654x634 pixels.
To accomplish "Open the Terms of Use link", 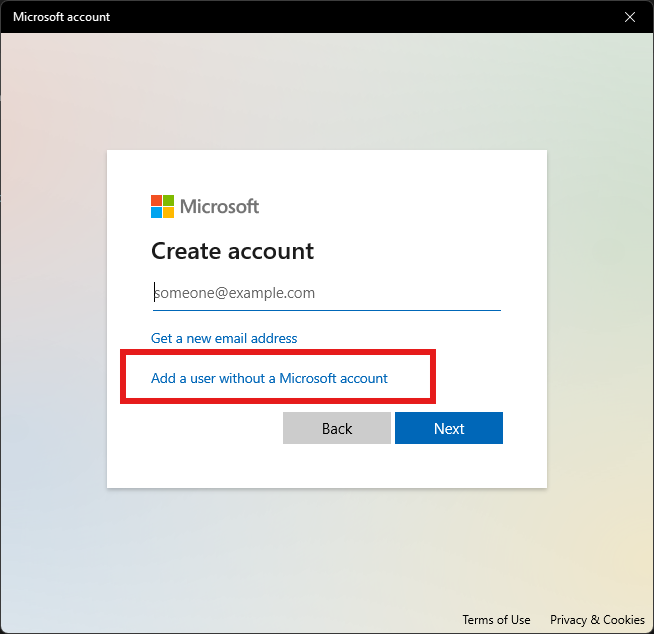I will pyautogui.click(x=496, y=620).
